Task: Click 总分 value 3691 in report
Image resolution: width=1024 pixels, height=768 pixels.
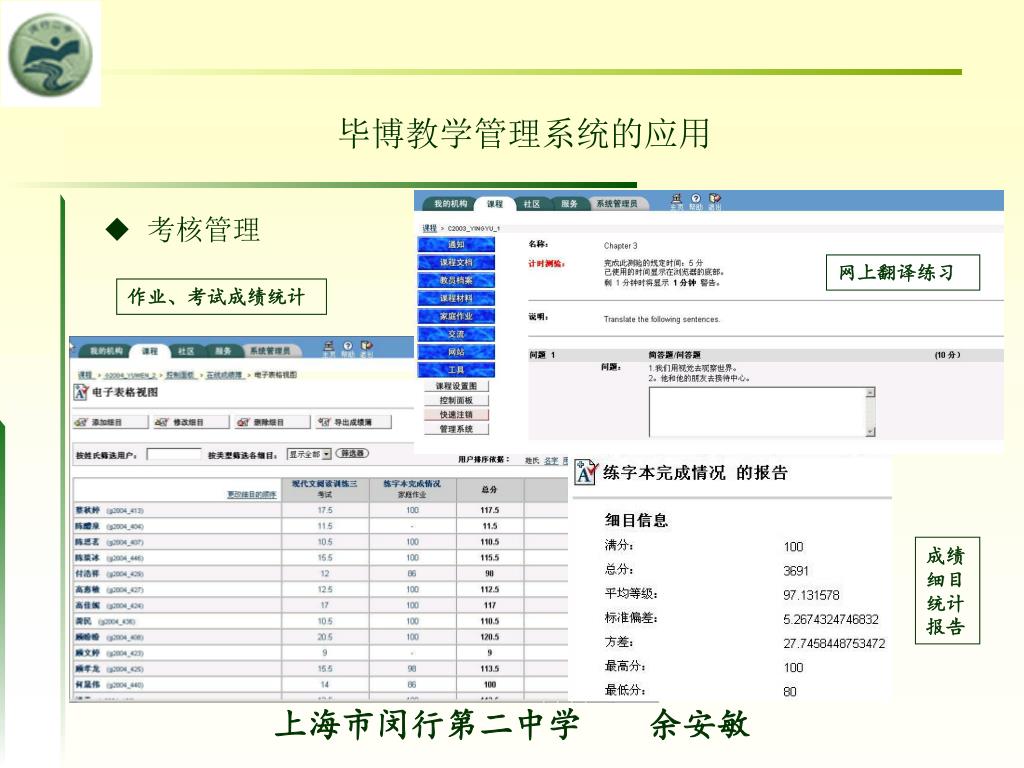Action: tap(795, 571)
